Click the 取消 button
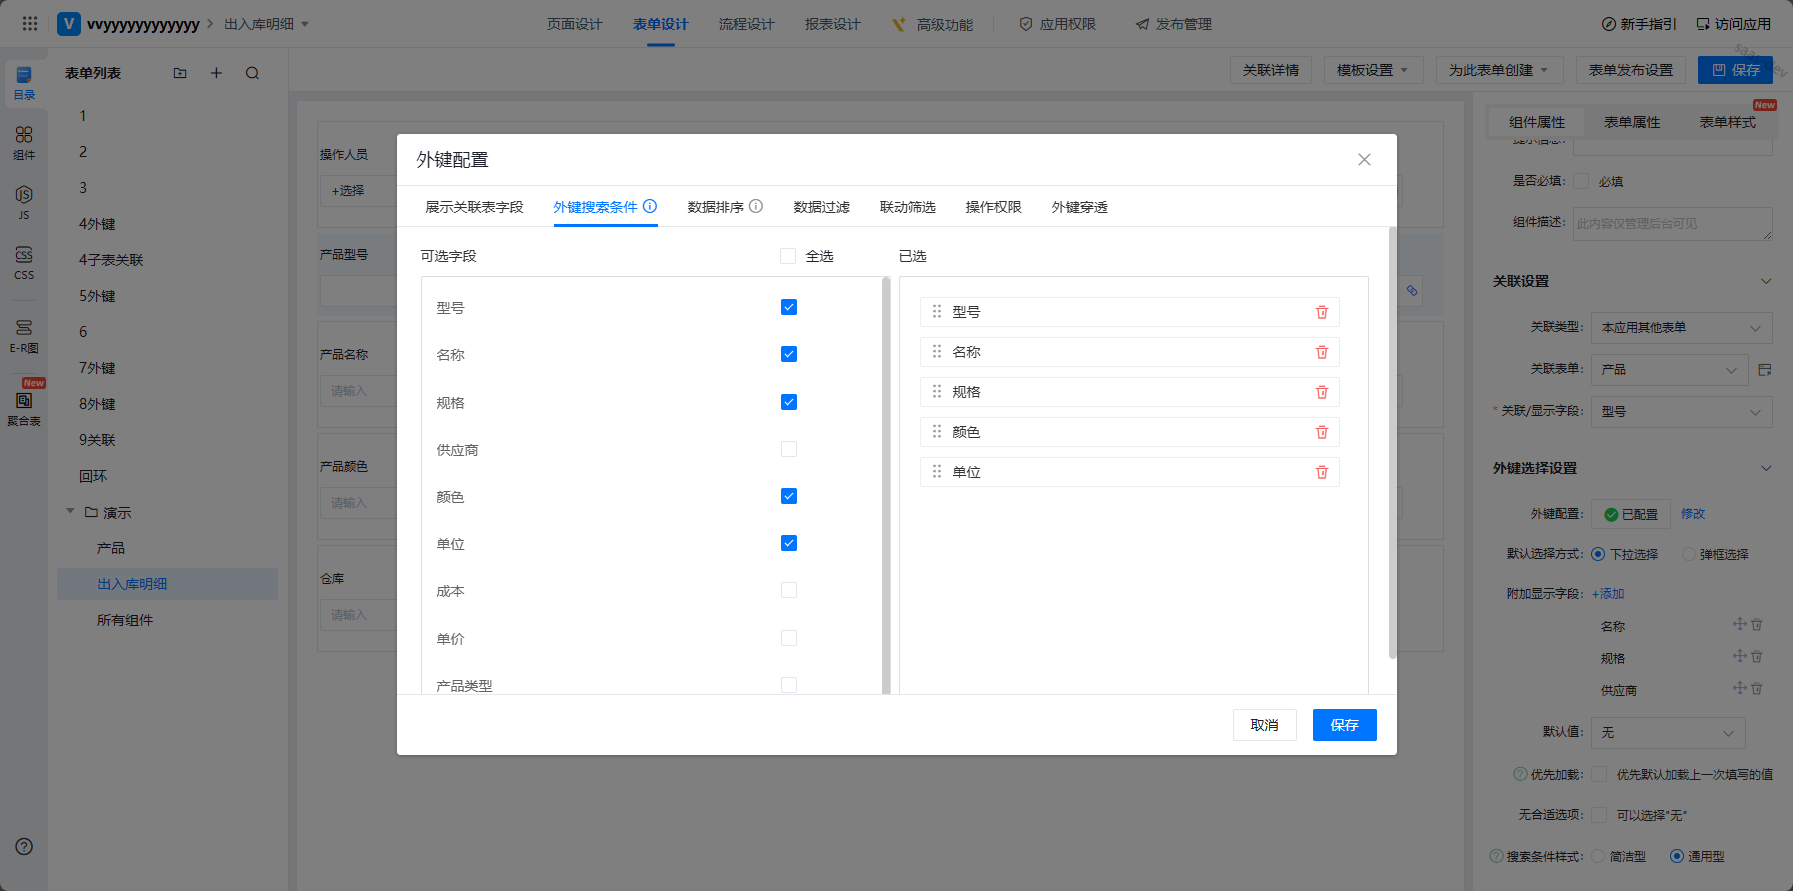This screenshot has height=891, width=1793. click(x=1264, y=725)
